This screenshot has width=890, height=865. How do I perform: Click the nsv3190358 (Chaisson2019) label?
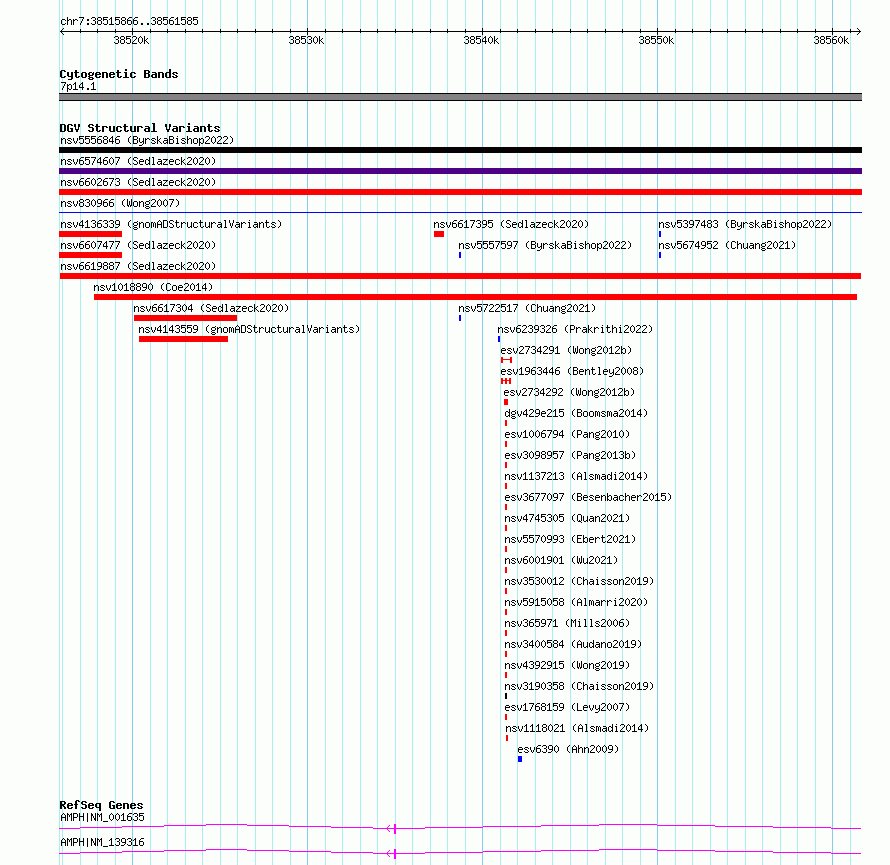tap(579, 686)
